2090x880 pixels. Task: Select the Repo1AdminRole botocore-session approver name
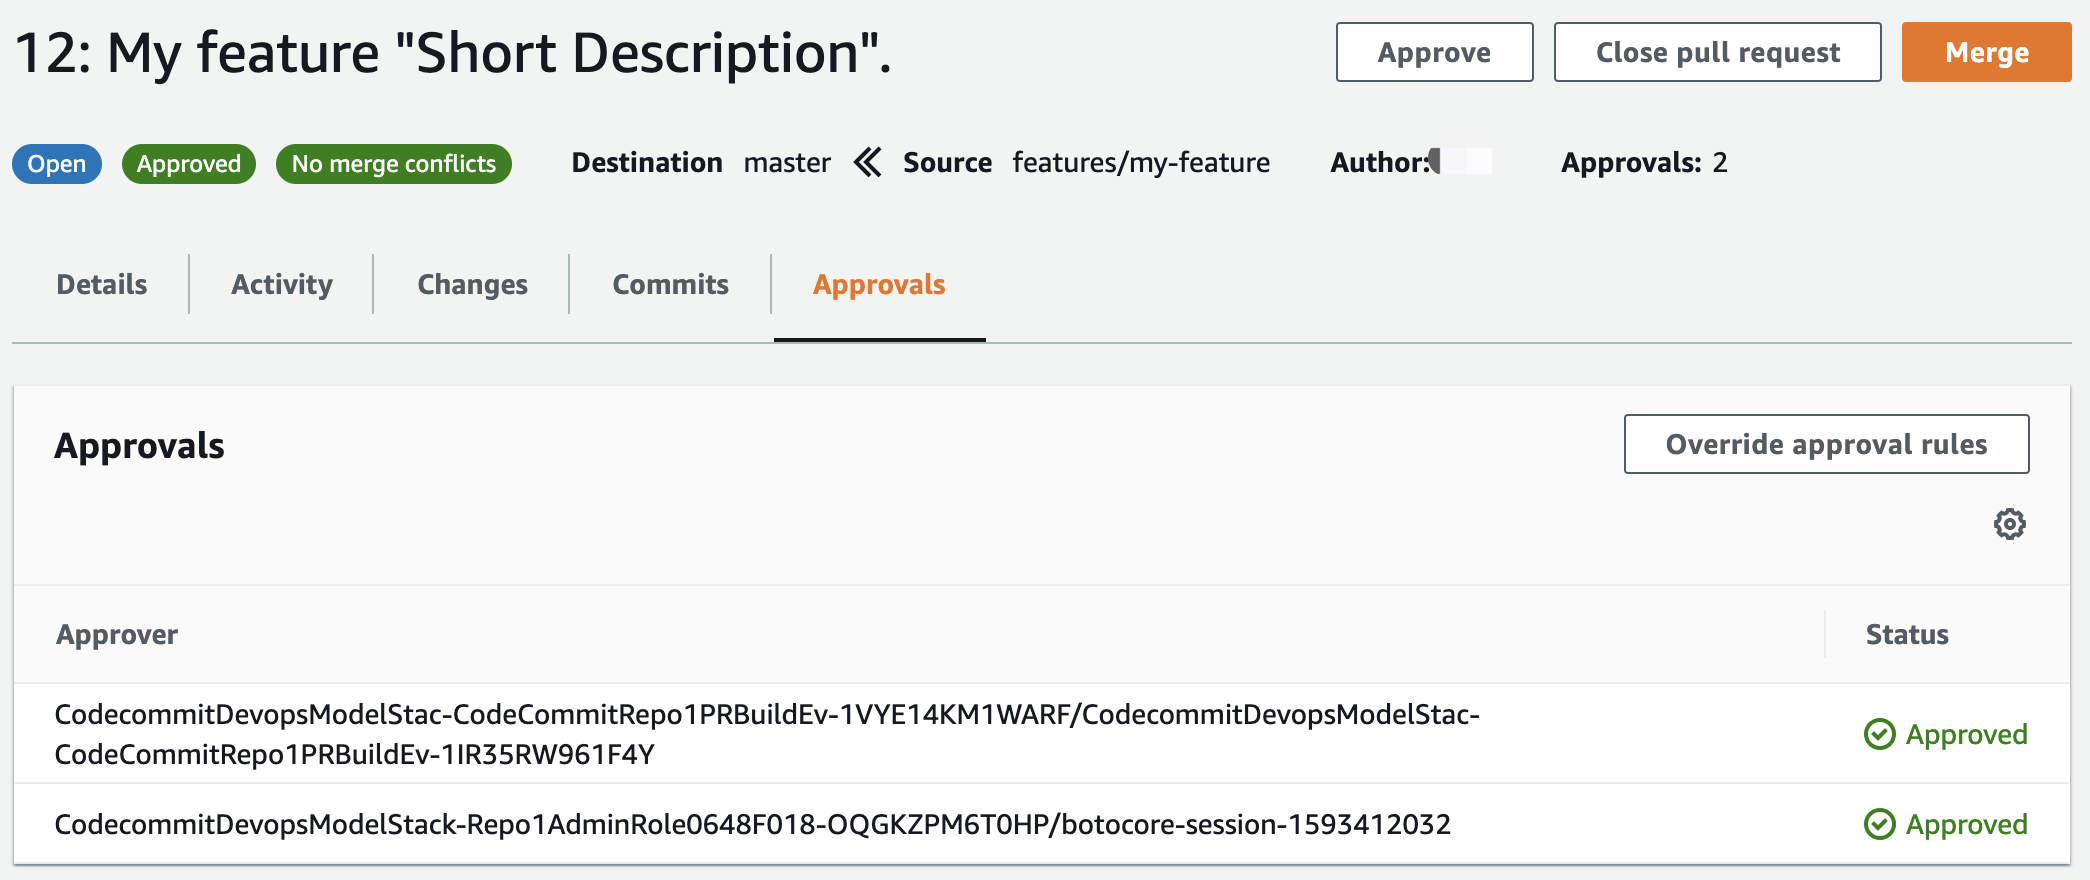point(753,824)
